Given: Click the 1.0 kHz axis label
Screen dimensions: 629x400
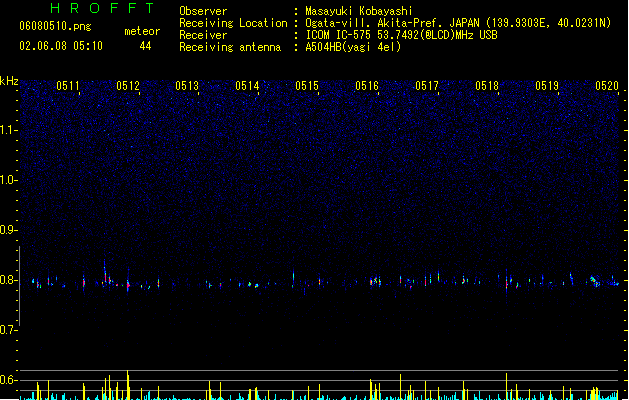Looking at the screenshot, I should [8, 180].
